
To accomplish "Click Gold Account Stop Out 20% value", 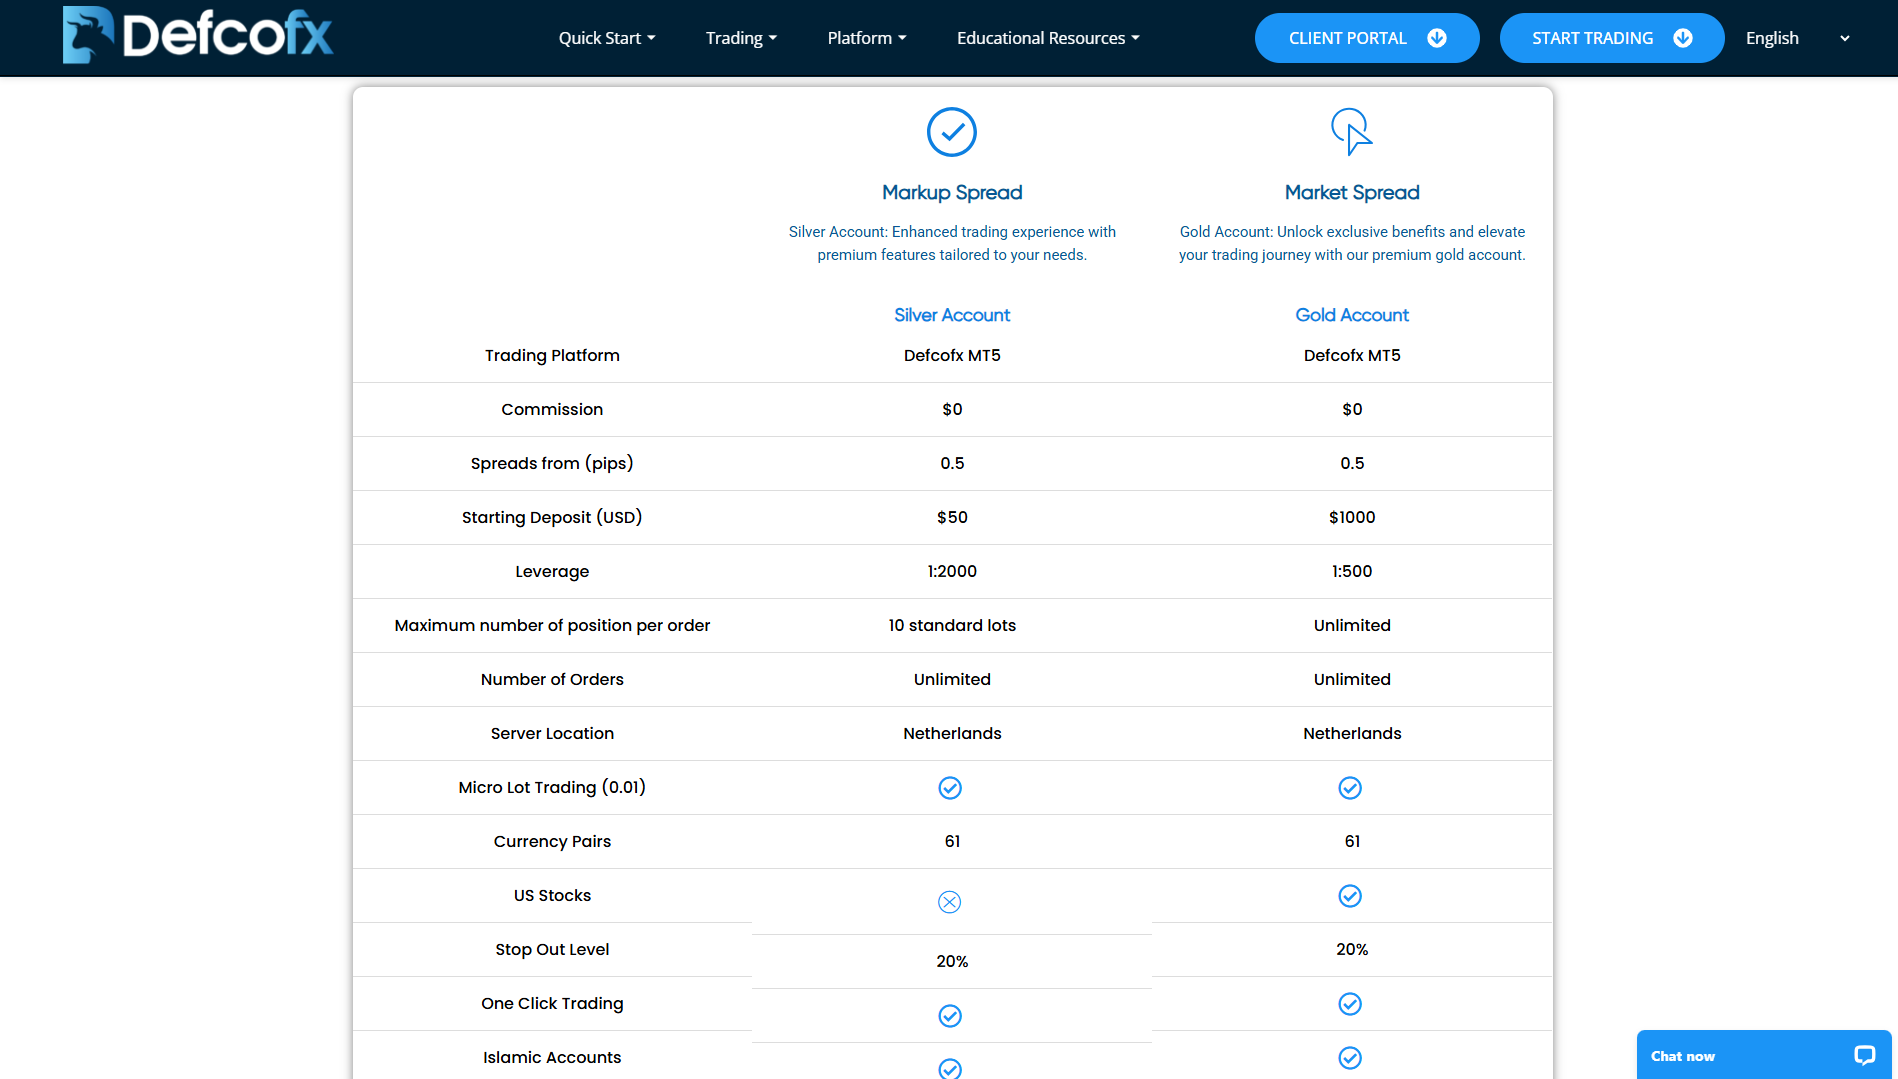I will click(1352, 949).
